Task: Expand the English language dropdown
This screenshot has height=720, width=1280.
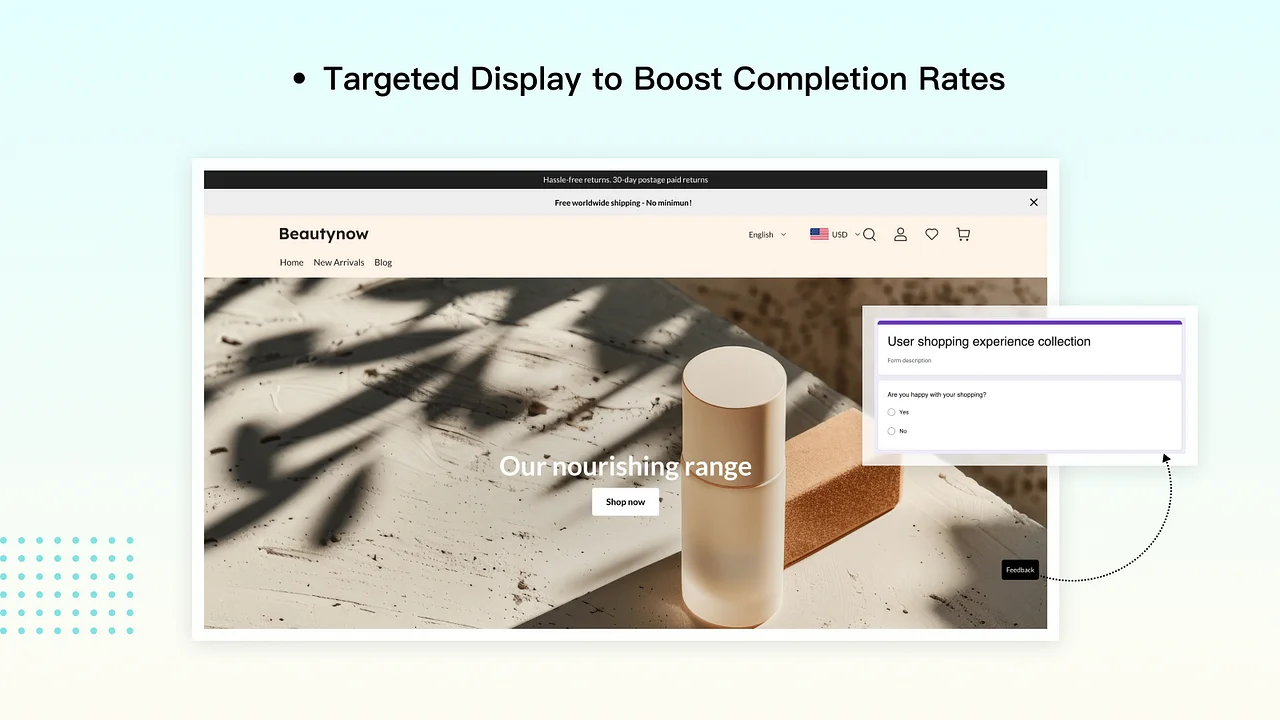Action: click(765, 234)
